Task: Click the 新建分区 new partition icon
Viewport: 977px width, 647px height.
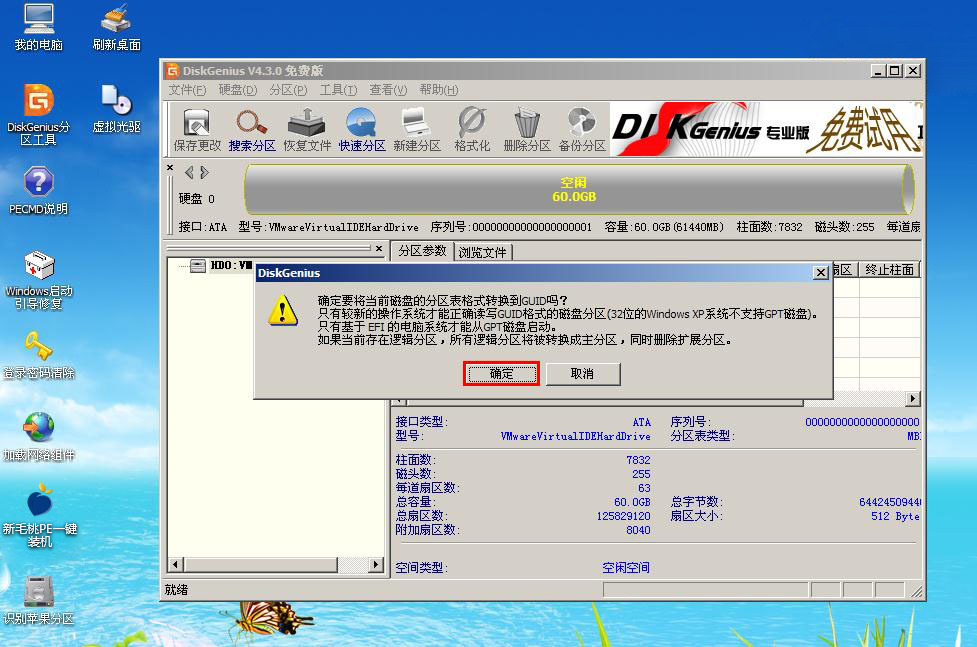Action: point(417,130)
